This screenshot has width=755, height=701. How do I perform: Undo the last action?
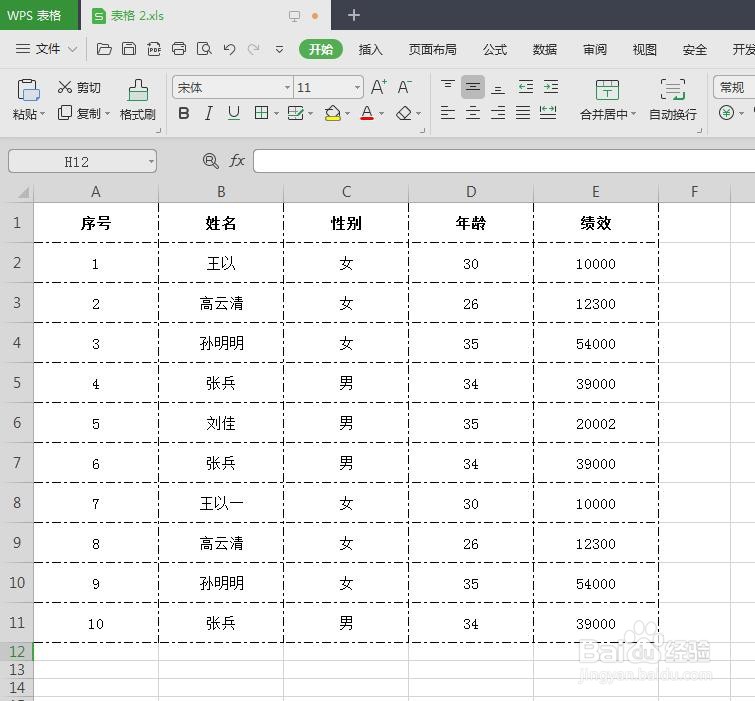tap(230, 49)
